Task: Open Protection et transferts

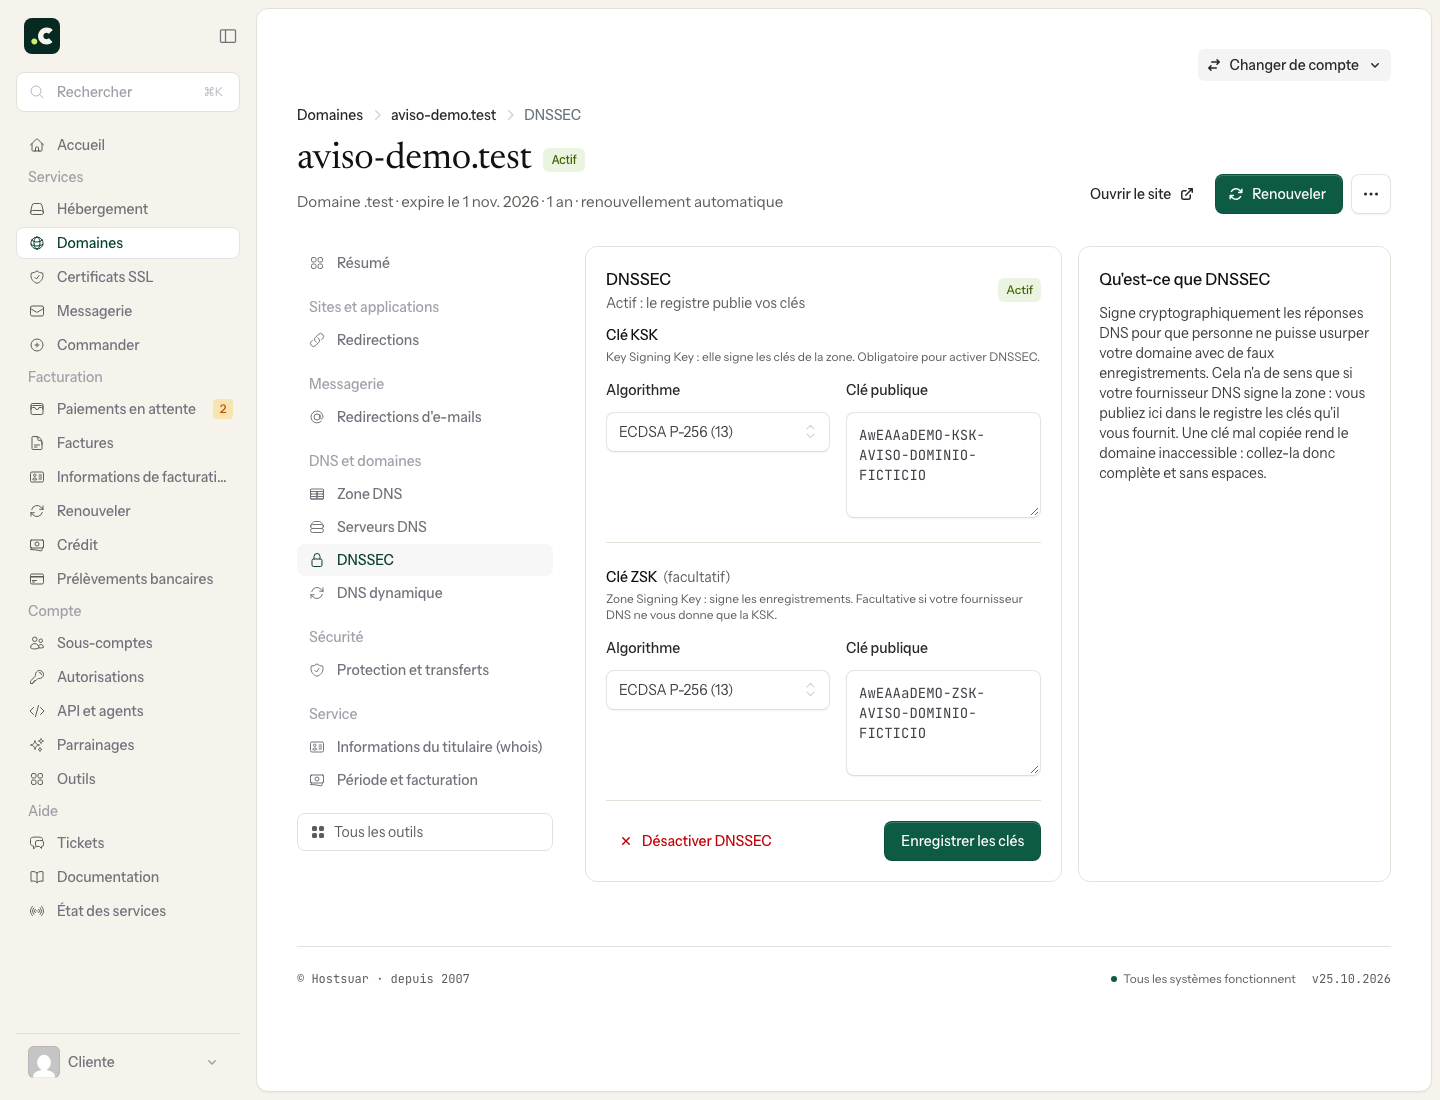Action: 425,670
